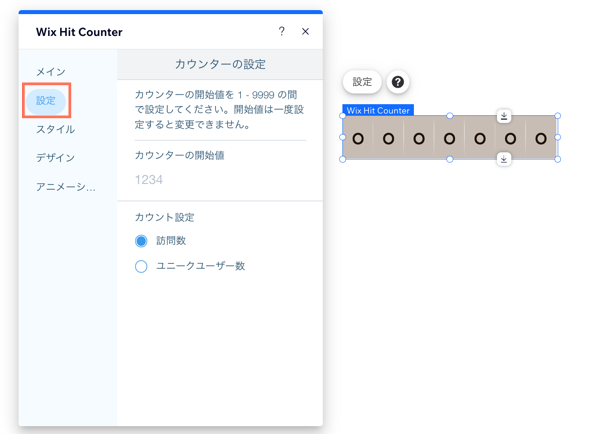Open the アニメーション tab

click(x=66, y=187)
